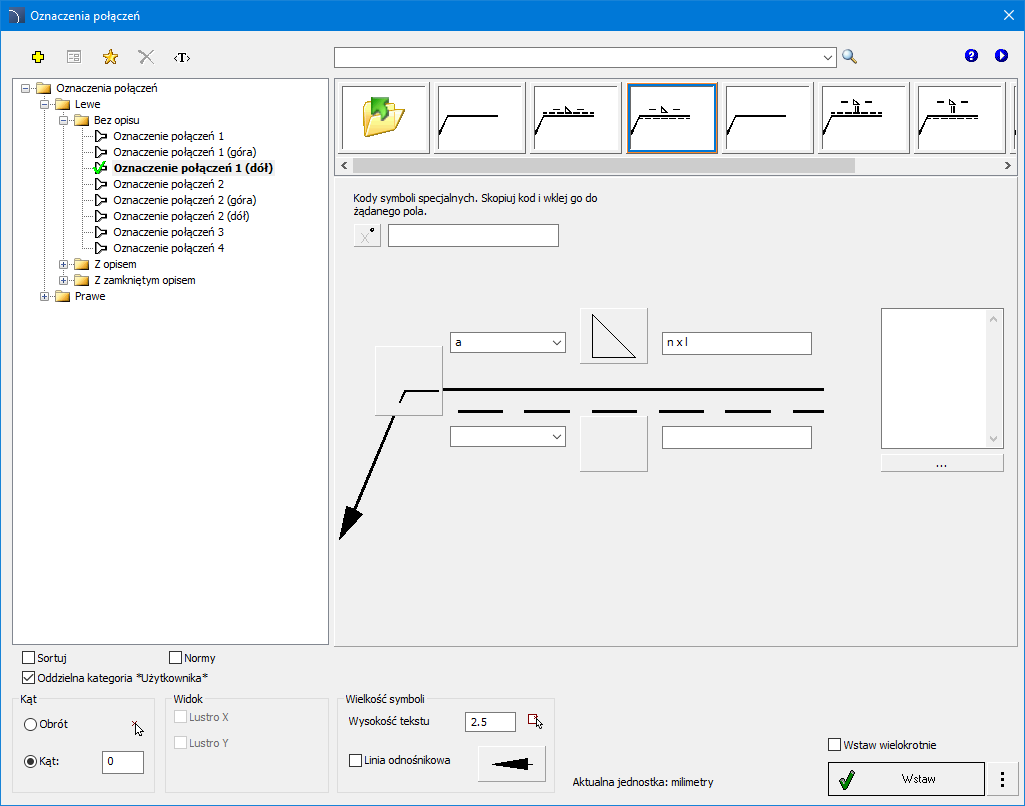This screenshot has width=1025, height=806.
Task: Click the star favorites icon
Action: coord(110,57)
